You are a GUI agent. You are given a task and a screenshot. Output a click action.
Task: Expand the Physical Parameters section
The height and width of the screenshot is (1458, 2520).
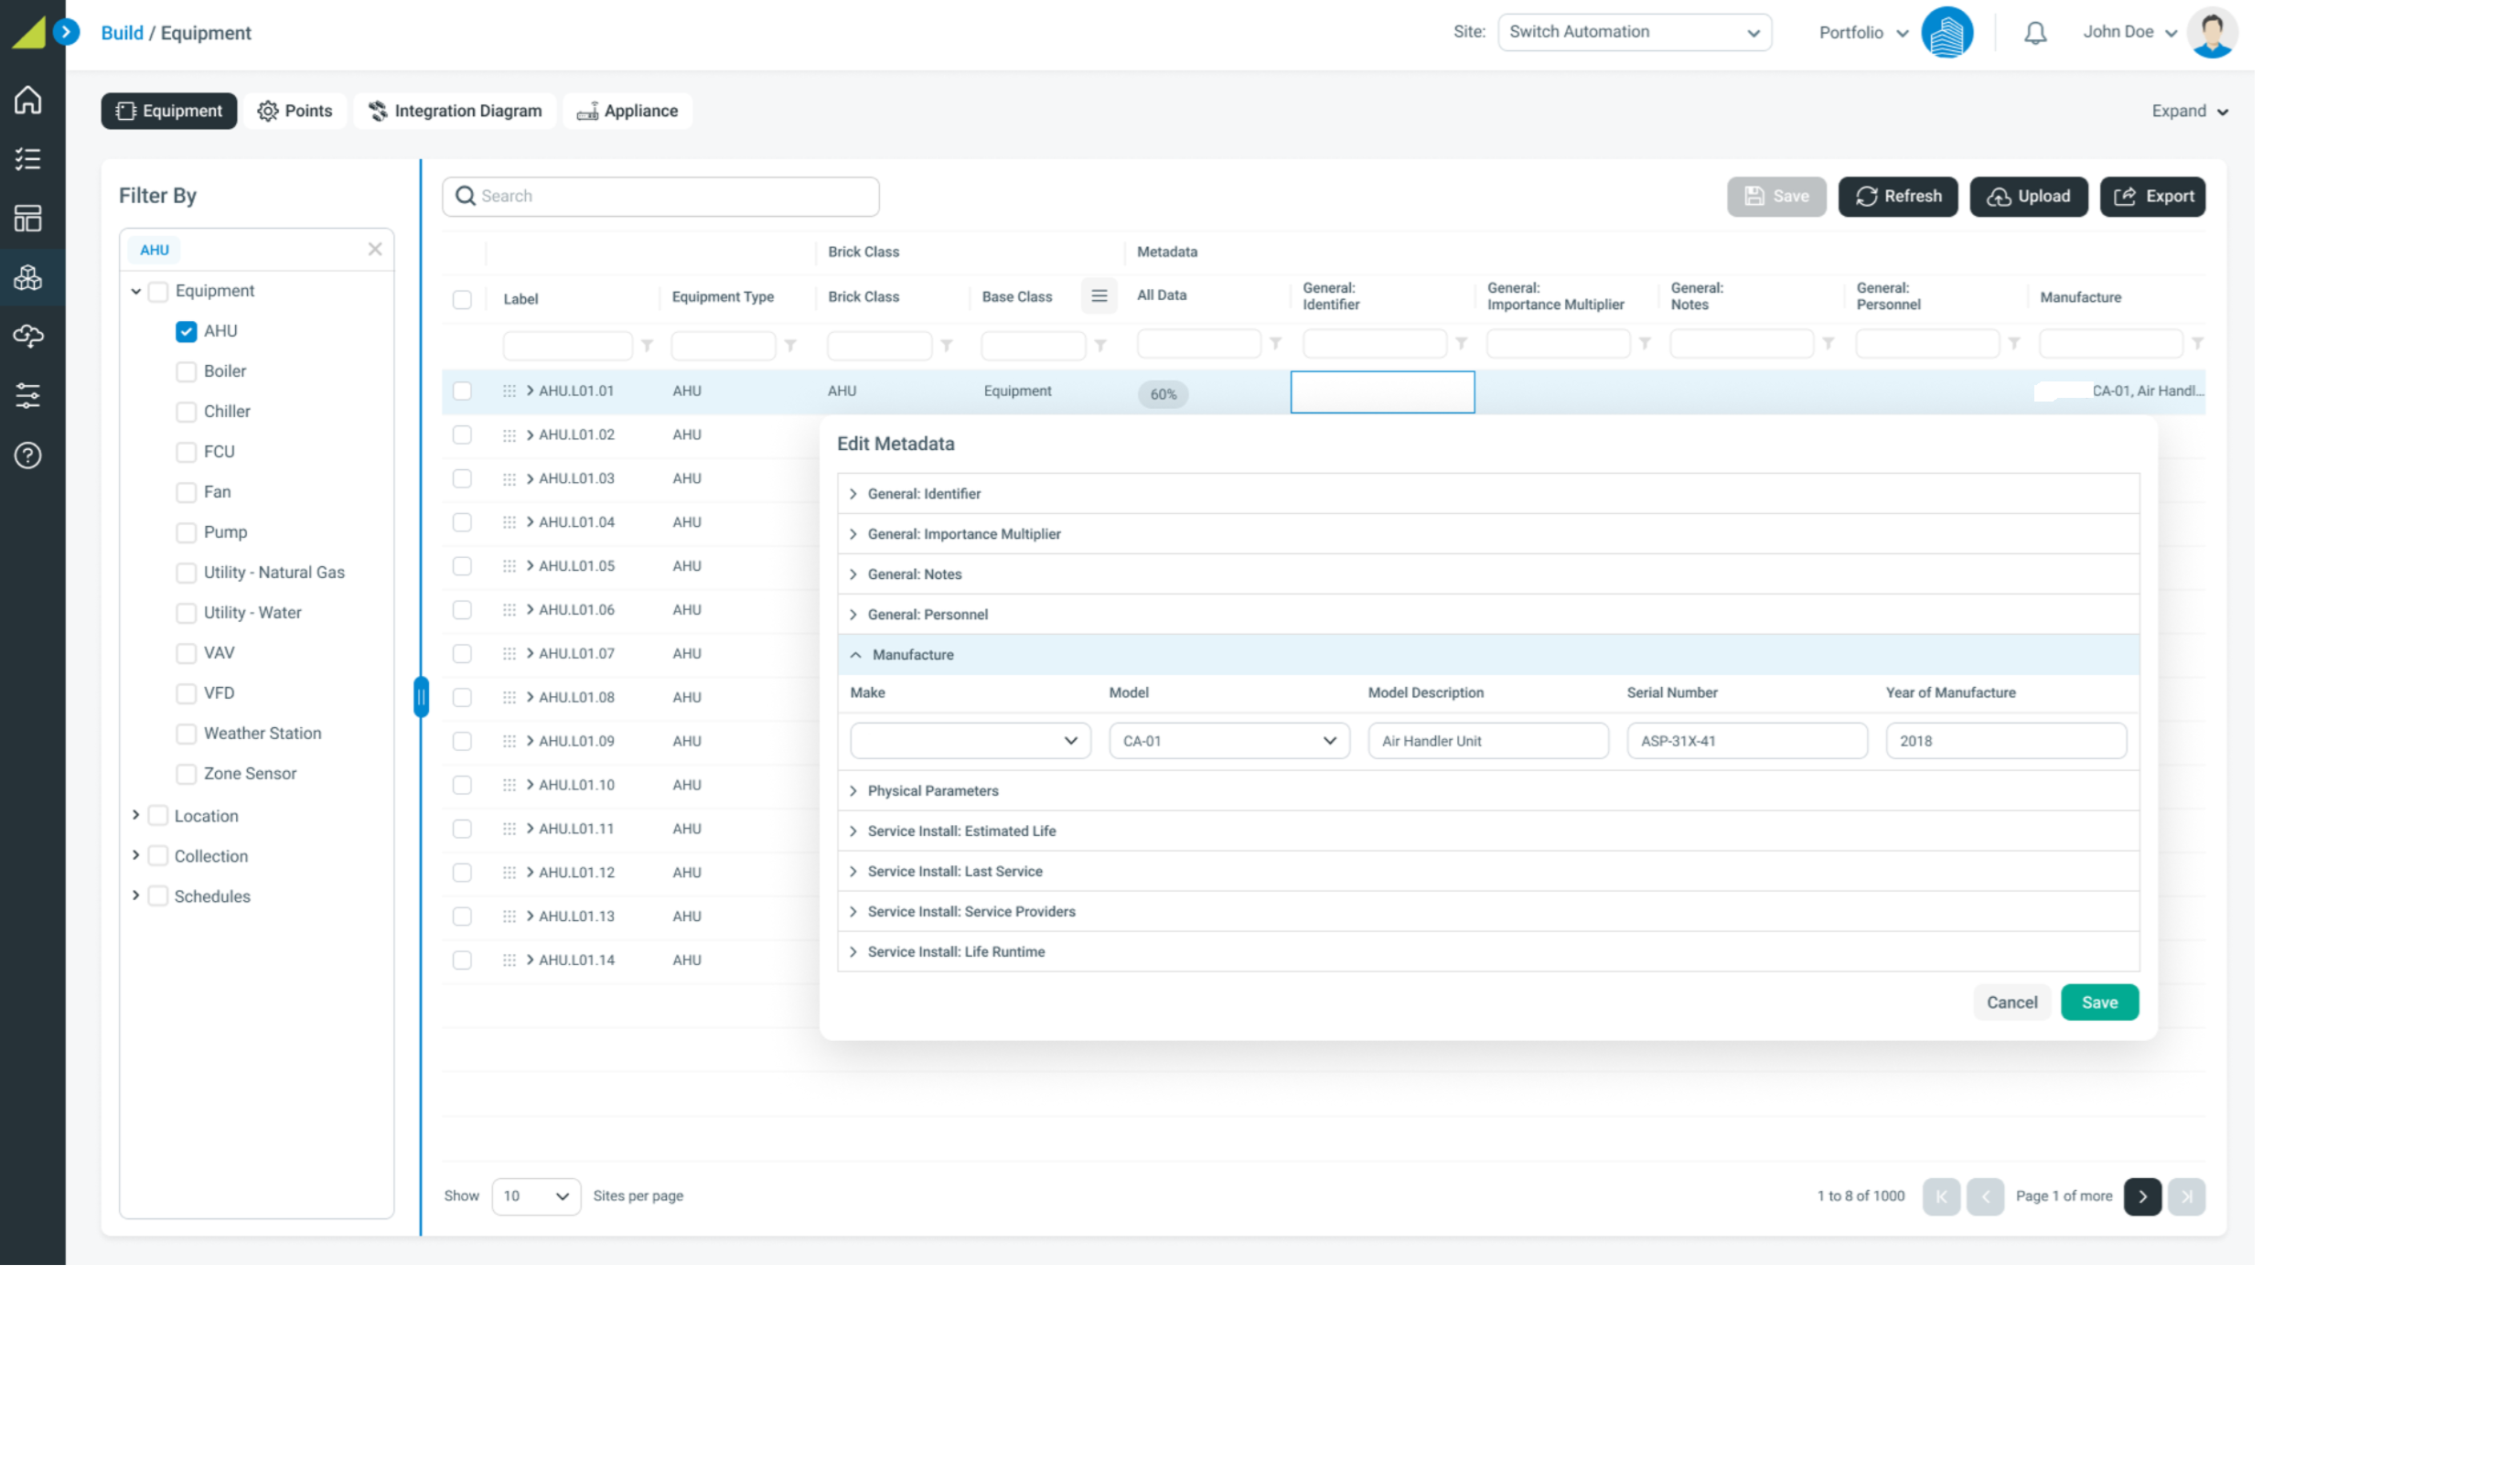coord(932,791)
